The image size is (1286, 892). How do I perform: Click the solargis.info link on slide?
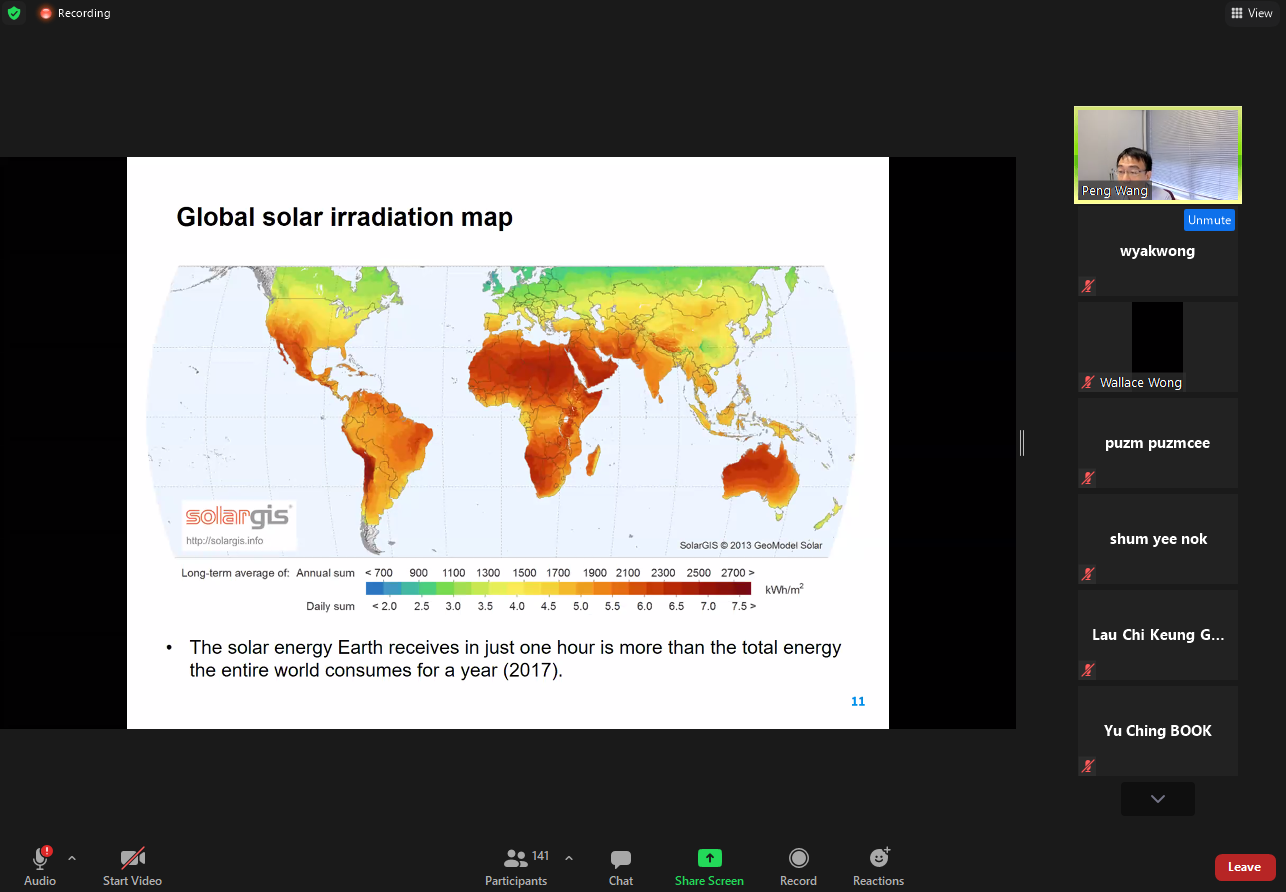(224, 541)
